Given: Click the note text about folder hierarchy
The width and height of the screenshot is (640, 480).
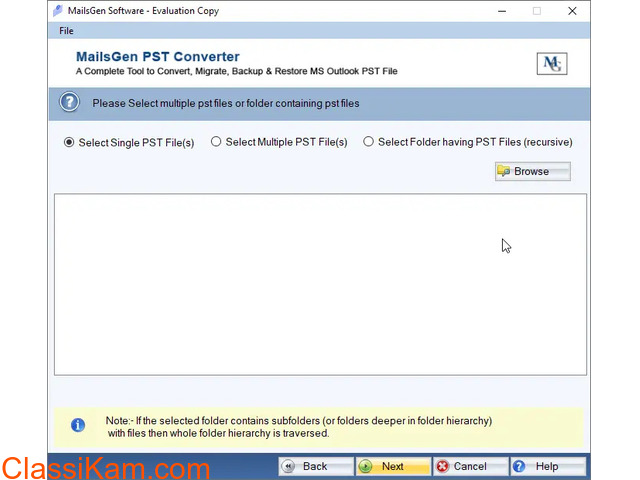Looking at the screenshot, I should pyautogui.click(x=299, y=427).
